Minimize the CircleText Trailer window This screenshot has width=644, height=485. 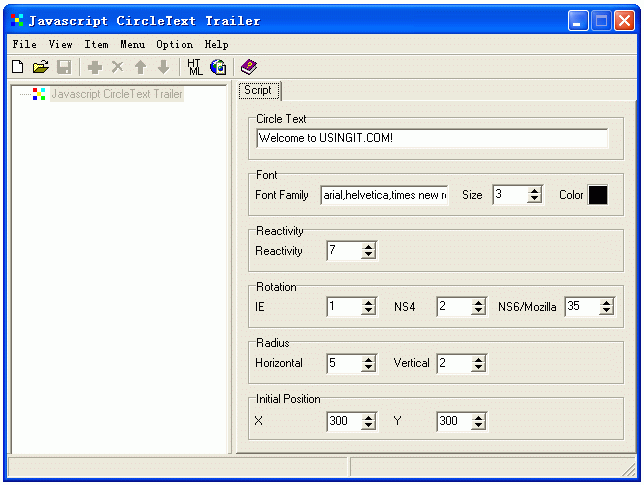(x=578, y=21)
